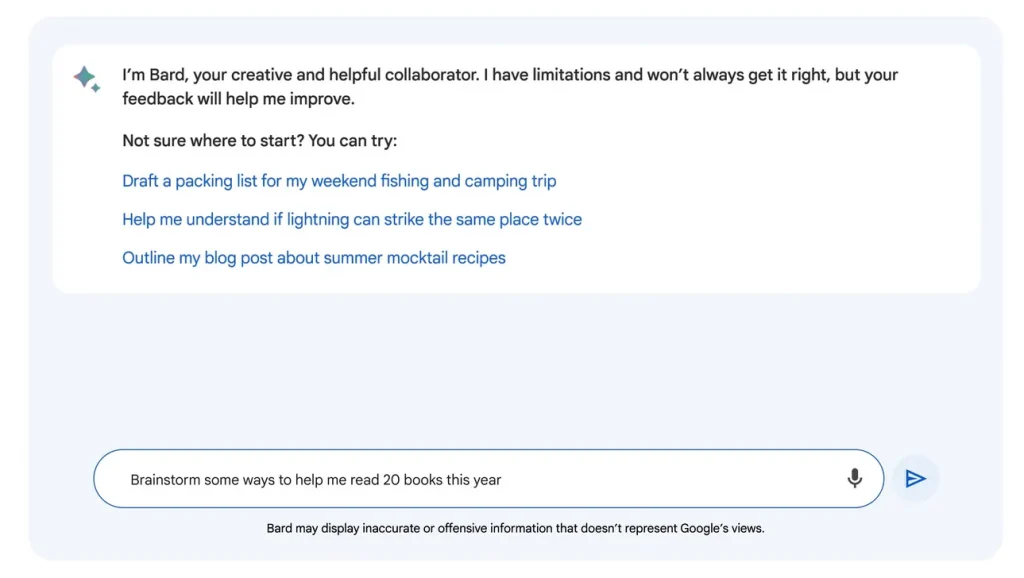Choose the summer mocktail blog outline suggestion

click(x=314, y=258)
